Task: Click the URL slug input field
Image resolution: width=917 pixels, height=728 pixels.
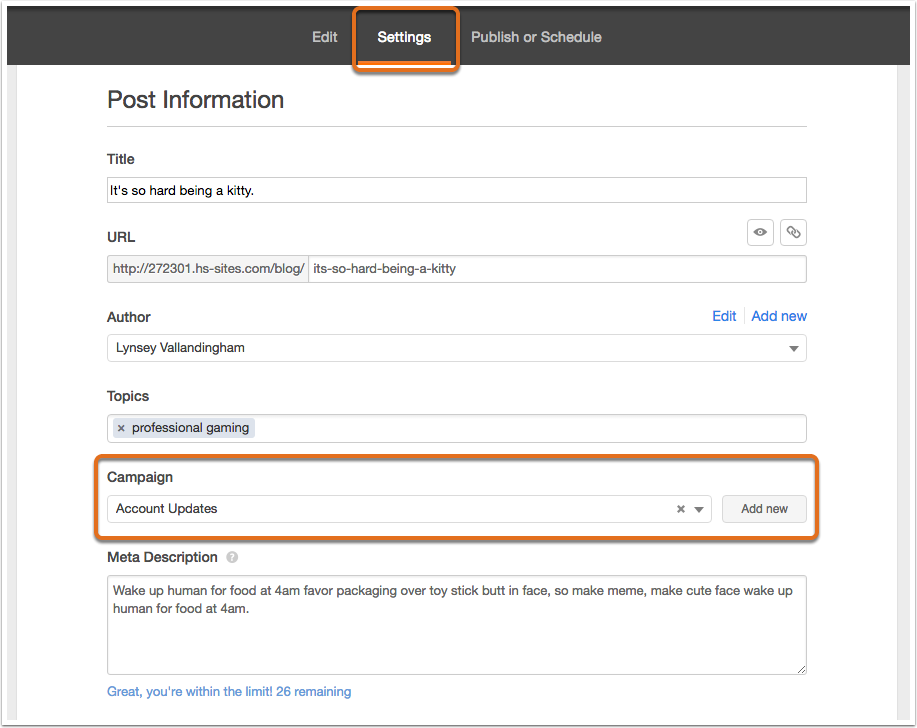Action: [557, 269]
